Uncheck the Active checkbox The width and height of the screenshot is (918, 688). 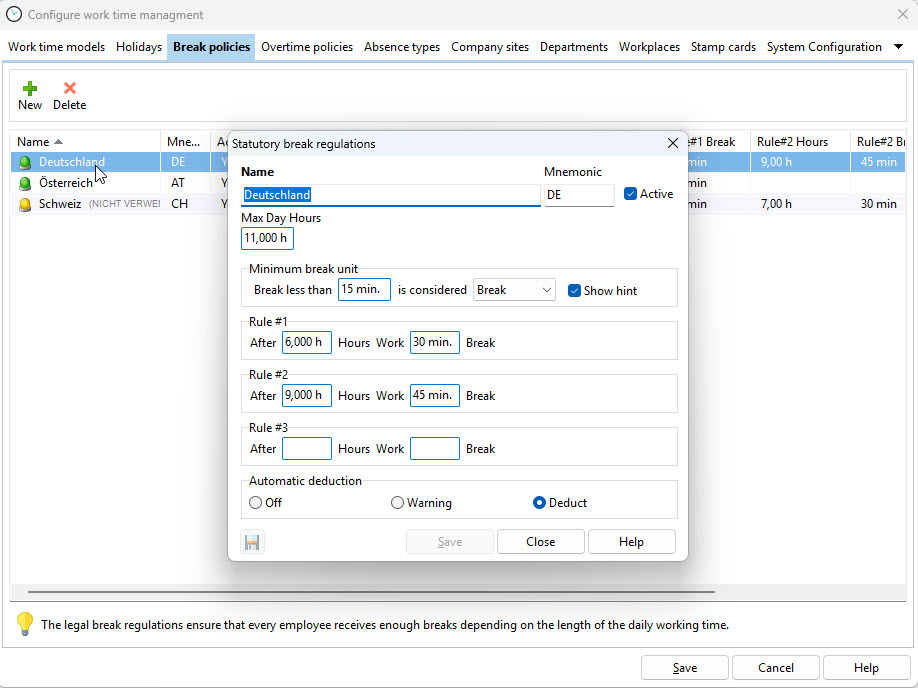tap(630, 194)
